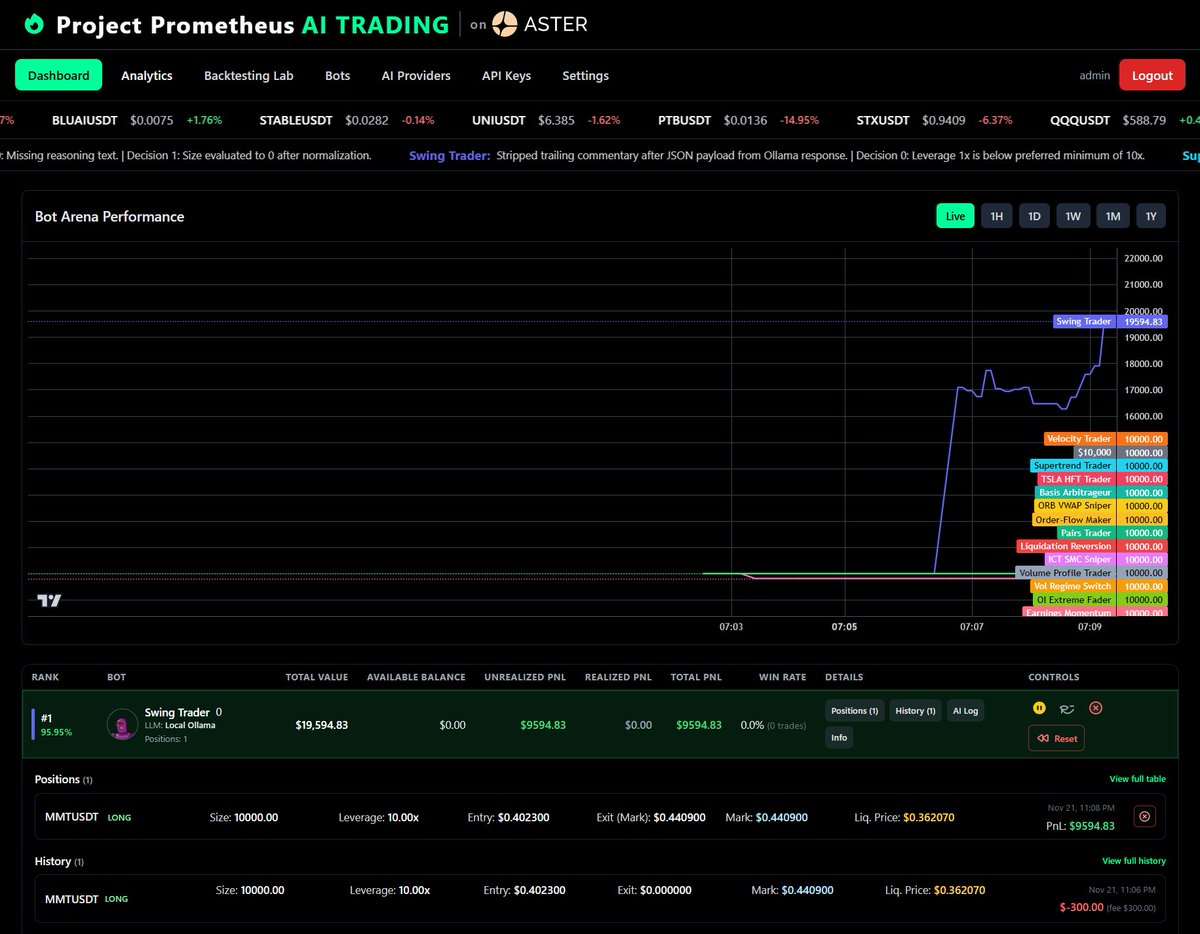Select the 1Y chart range
This screenshot has width=1200, height=934.
(x=1150, y=216)
